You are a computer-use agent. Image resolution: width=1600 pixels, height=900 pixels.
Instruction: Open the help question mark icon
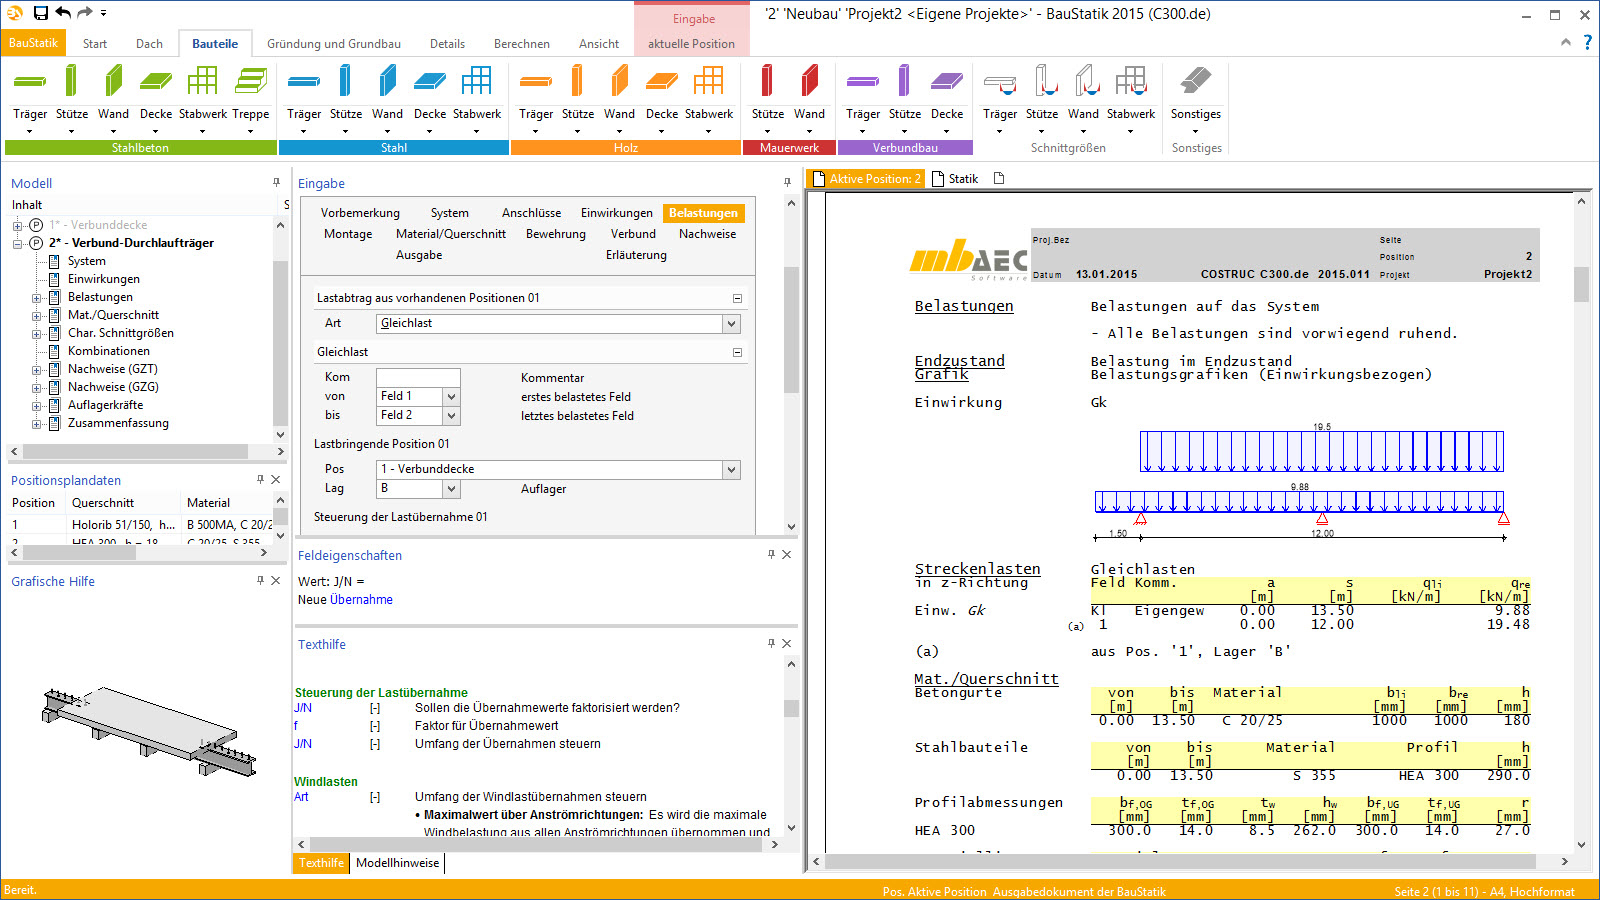1587,43
